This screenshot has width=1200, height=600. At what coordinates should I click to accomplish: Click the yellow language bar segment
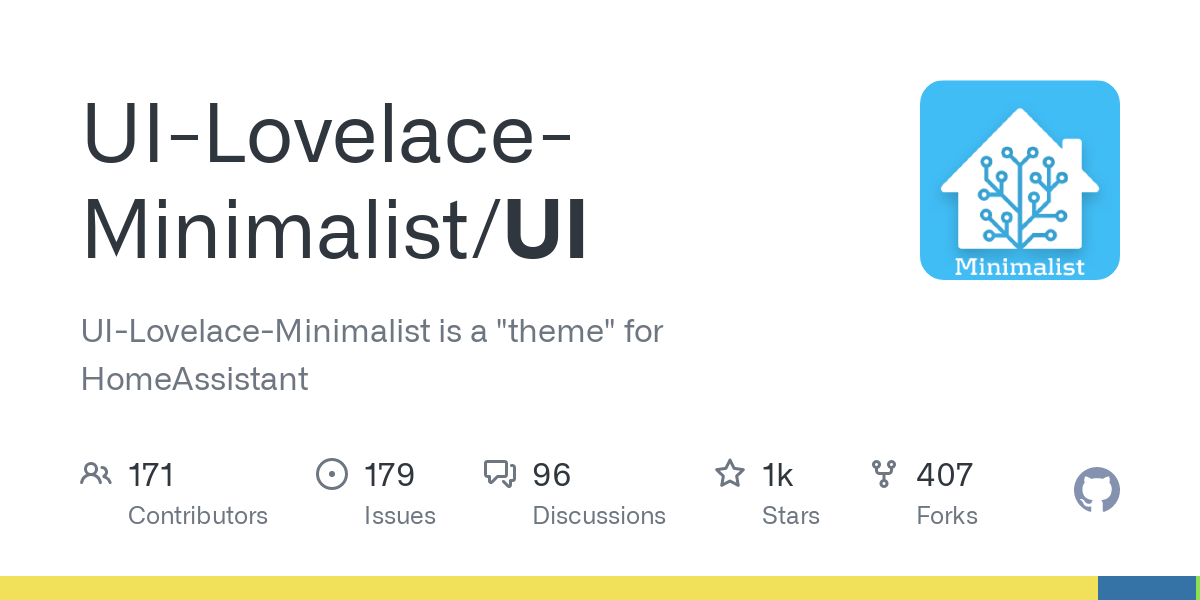pyautogui.click(x=549, y=588)
